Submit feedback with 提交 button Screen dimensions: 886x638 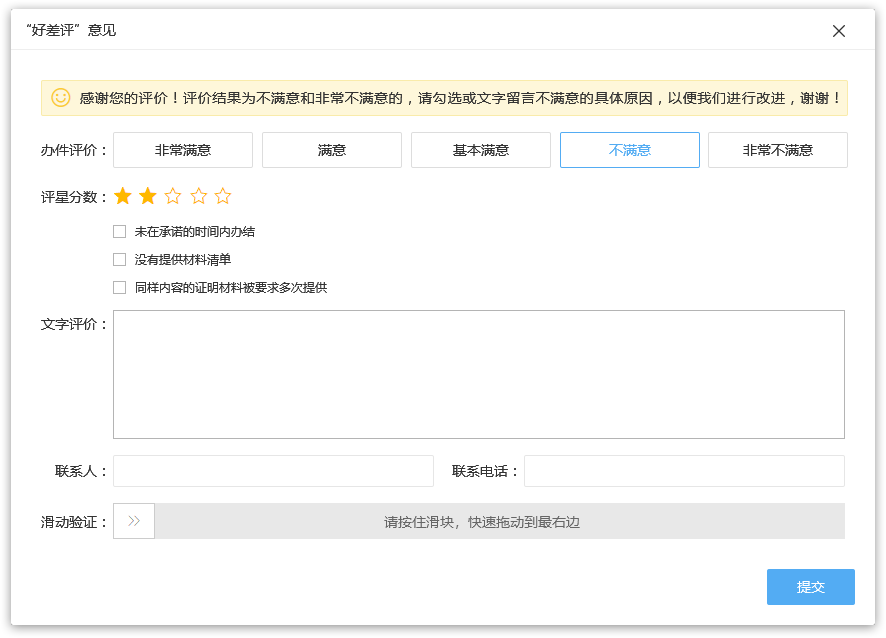click(810, 587)
